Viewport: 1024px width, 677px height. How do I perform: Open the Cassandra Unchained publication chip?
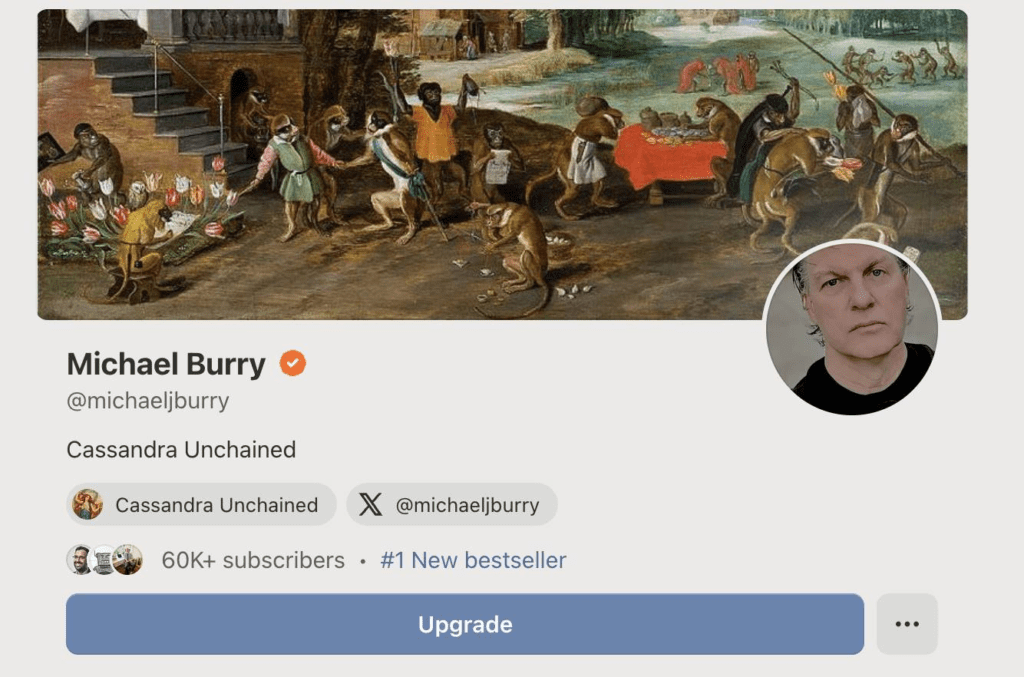click(x=201, y=505)
